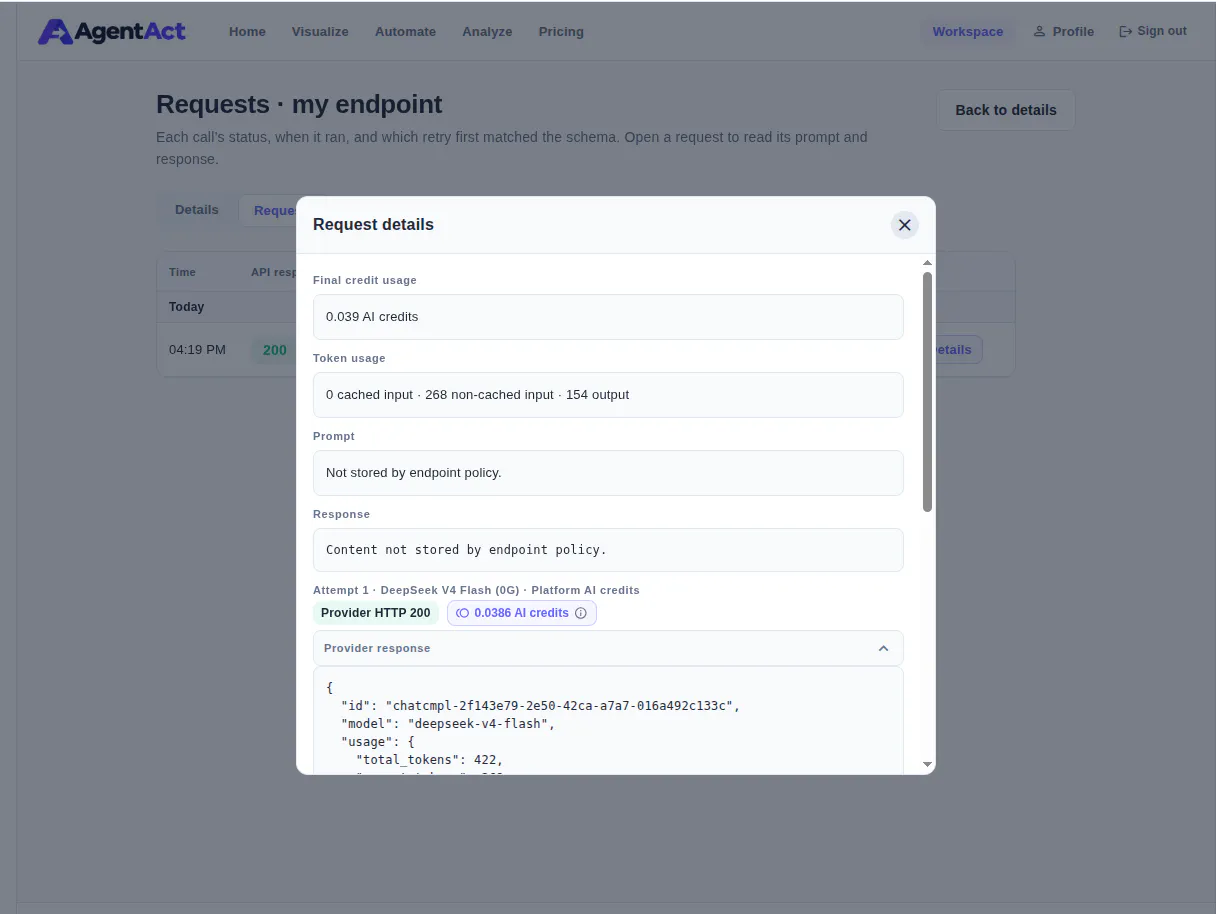
Task: Click the "model": "deepseek-v4-flash" line
Action: click(448, 724)
